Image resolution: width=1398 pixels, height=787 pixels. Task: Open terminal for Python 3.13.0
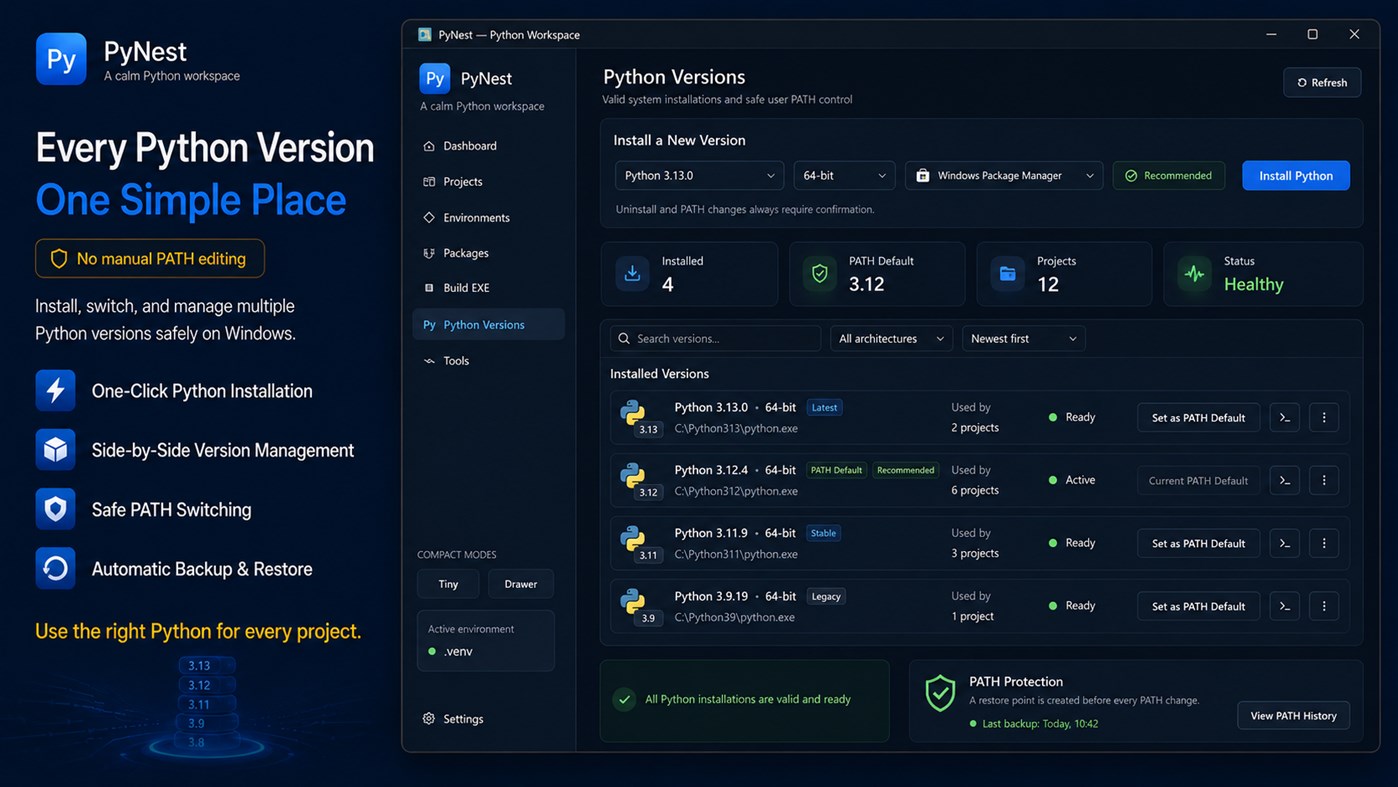[1285, 417]
